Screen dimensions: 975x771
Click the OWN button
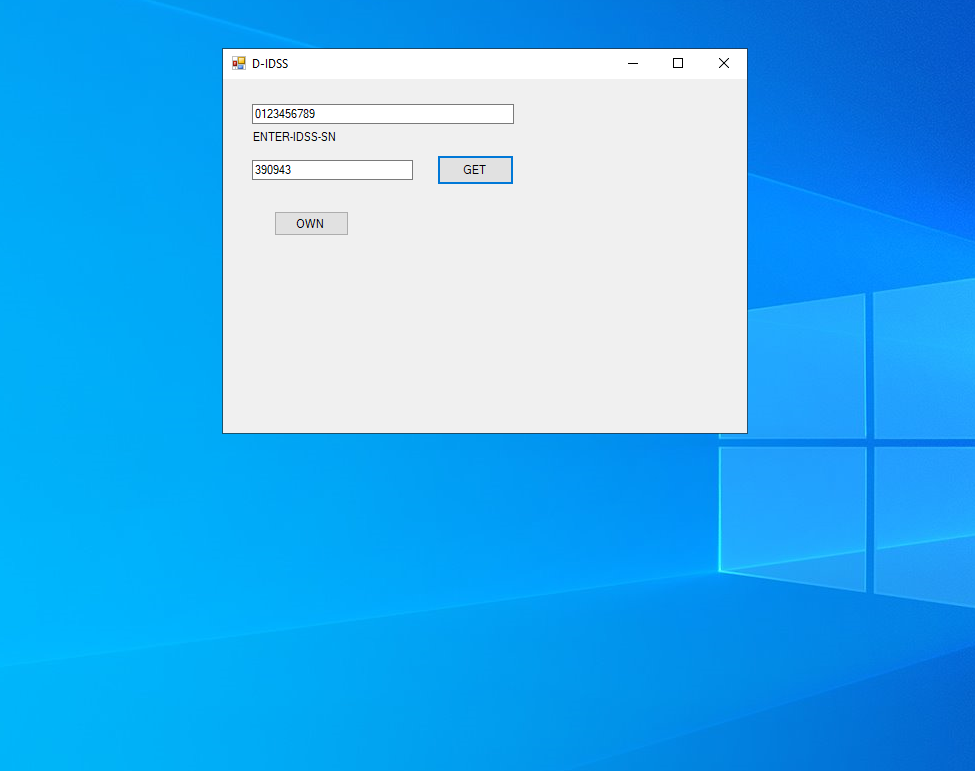pos(311,224)
